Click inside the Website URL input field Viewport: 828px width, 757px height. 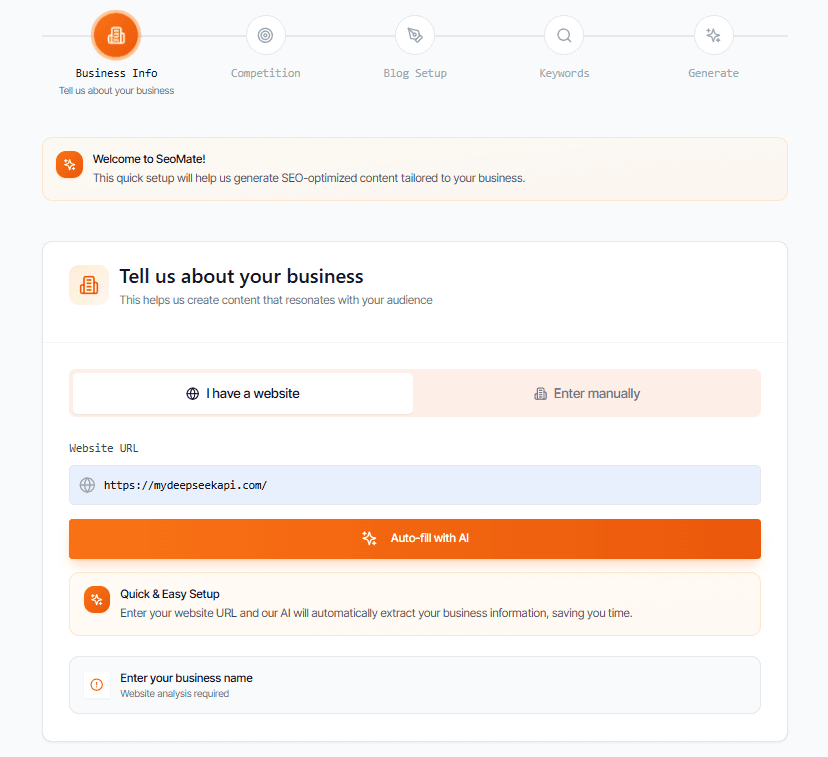tap(414, 485)
